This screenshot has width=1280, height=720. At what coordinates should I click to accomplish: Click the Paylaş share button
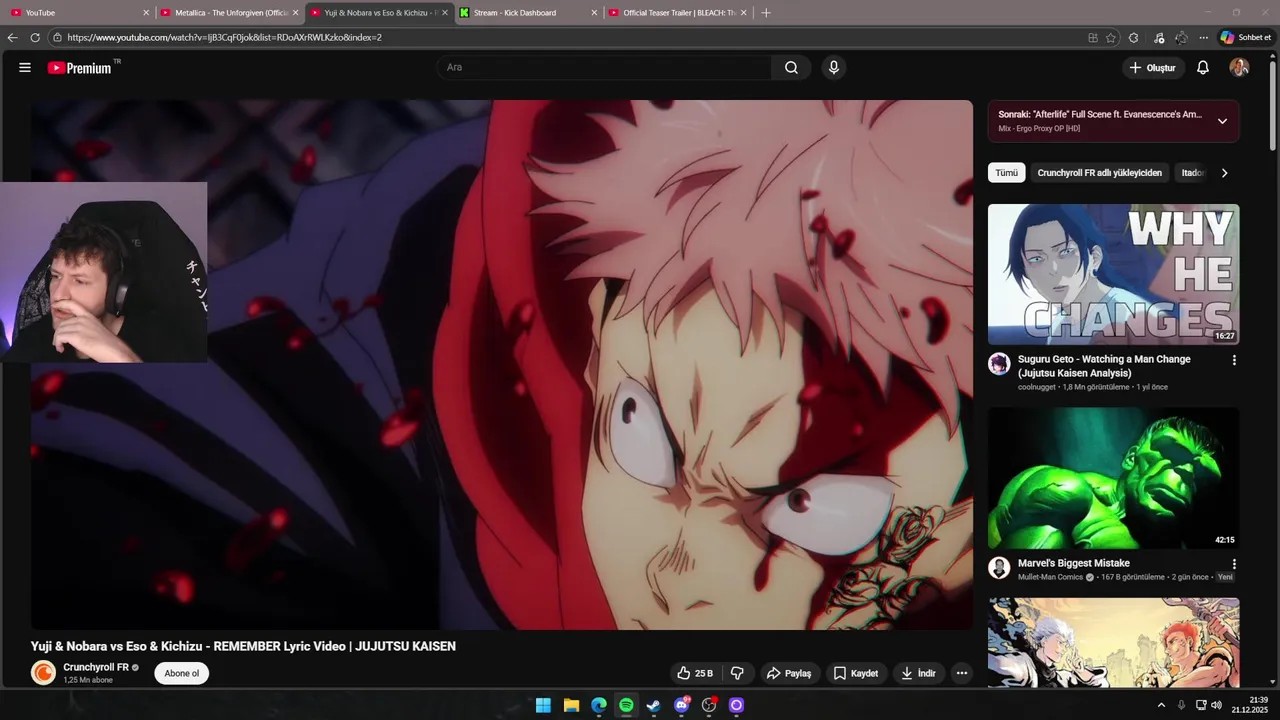(x=789, y=673)
